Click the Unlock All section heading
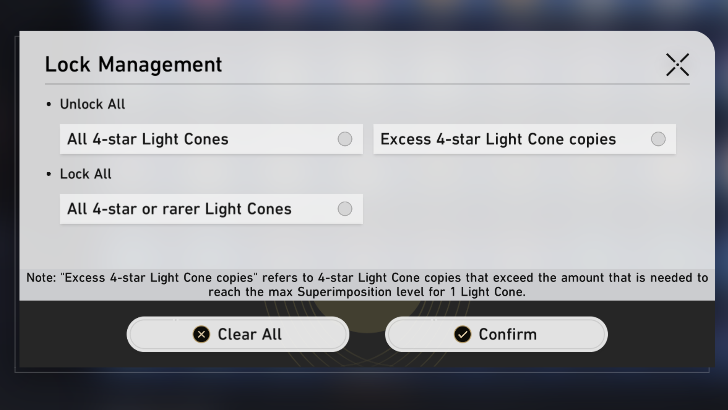The image size is (728, 410). pos(92,104)
